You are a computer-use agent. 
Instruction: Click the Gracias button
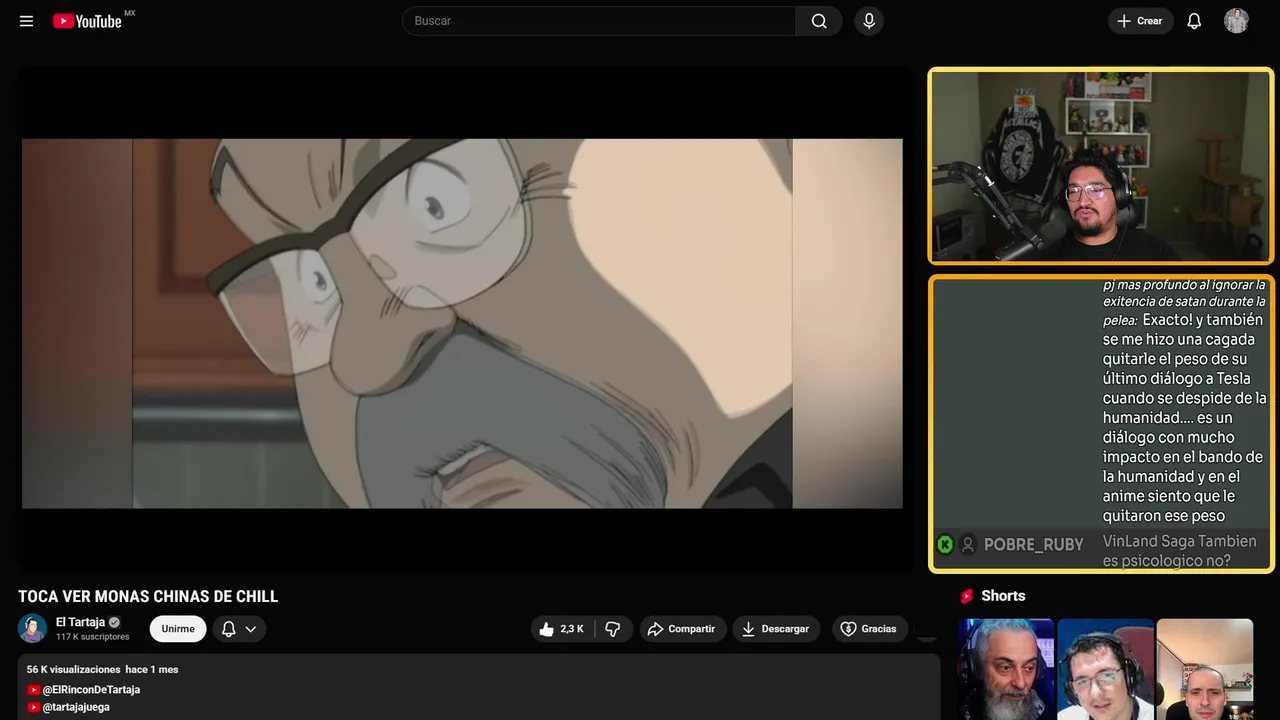[x=868, y=629]
